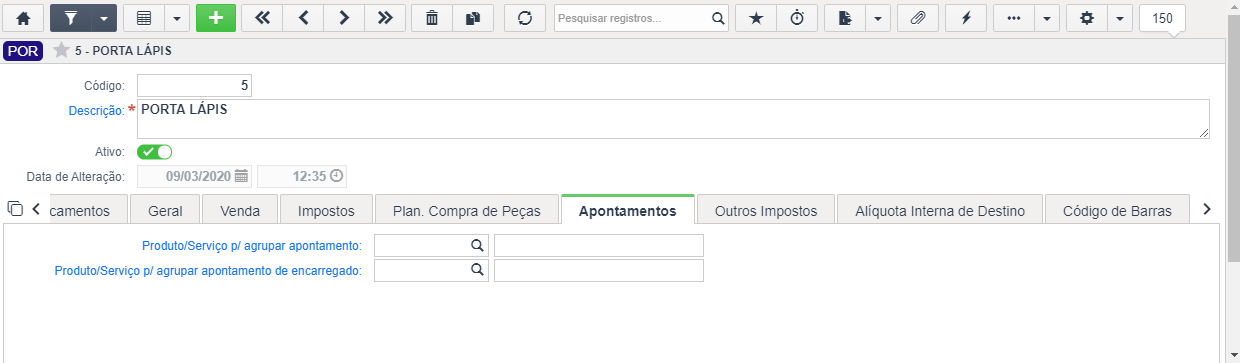Image resolution: width=1240 pixels, height=363 pixels.
Task: Expand the grid view dropdown arrow
Action: pyautogui.click(x=176, y=18)
